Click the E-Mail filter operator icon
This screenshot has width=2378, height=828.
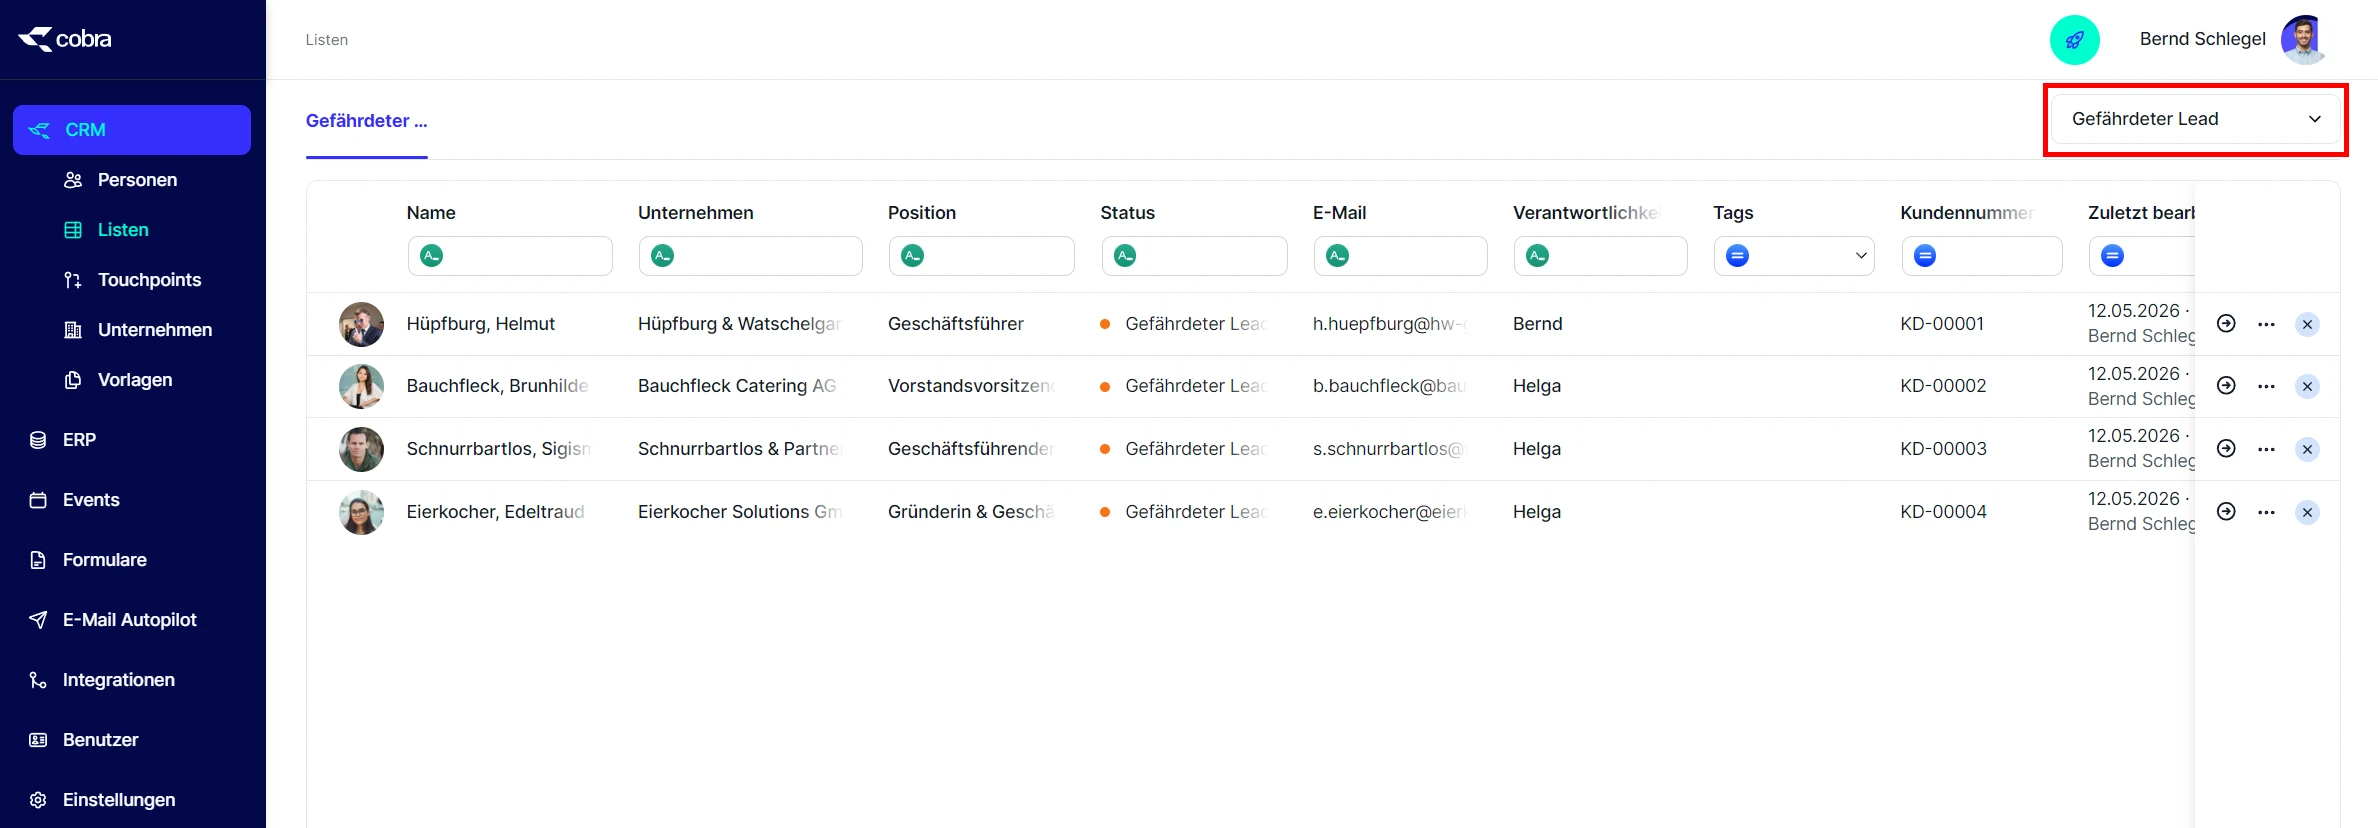[x=1338, y=256]
